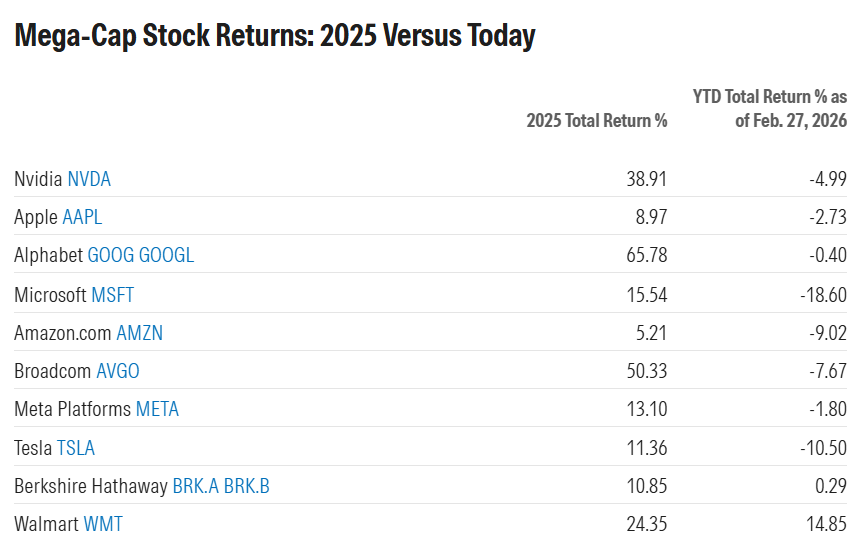This screenshot has width=868, height=554.
Task: Click the WMT ticker link
Action: click(x=103, y=525)
